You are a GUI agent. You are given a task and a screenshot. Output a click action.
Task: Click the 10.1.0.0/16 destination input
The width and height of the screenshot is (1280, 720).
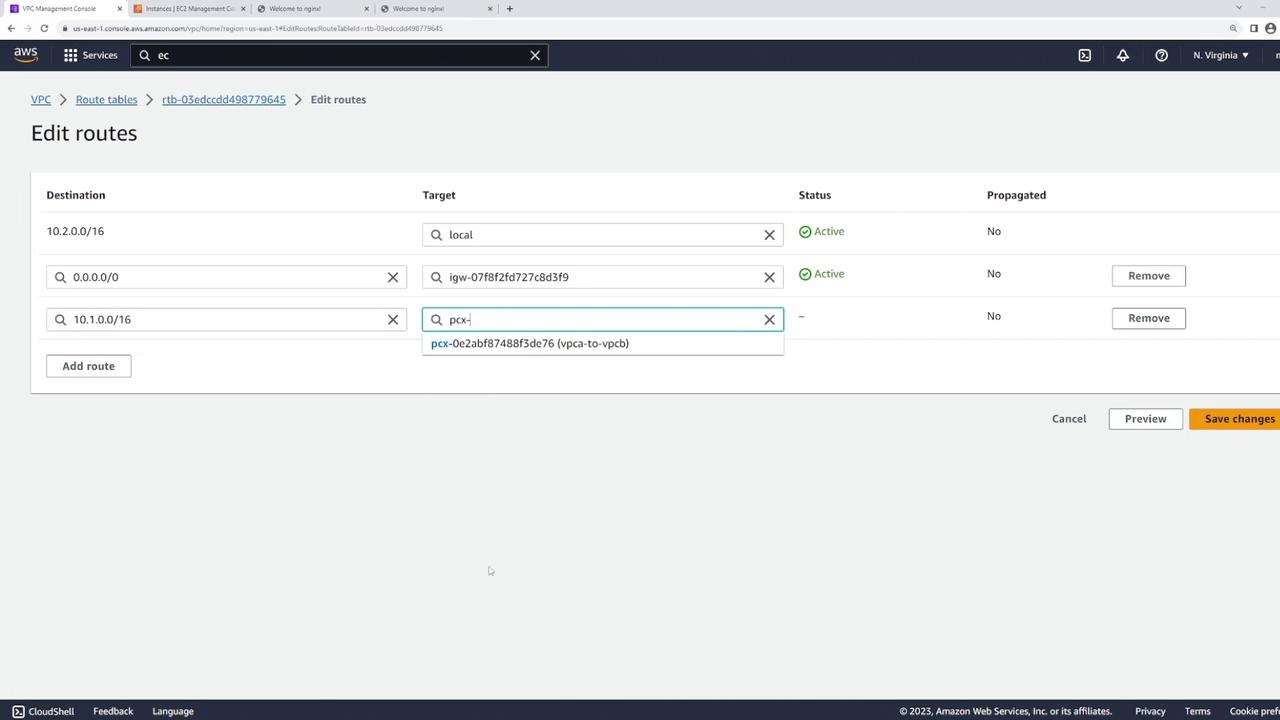point(226,319)
